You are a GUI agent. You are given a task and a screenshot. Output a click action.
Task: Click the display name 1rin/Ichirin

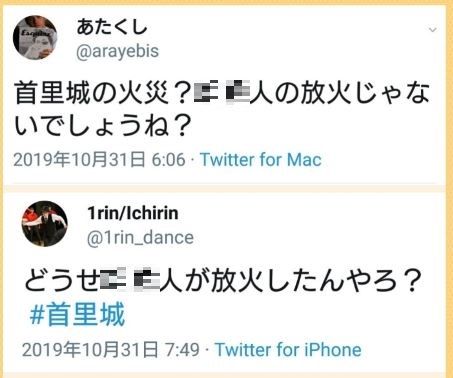pyautogui.click(x=133, y=213)
